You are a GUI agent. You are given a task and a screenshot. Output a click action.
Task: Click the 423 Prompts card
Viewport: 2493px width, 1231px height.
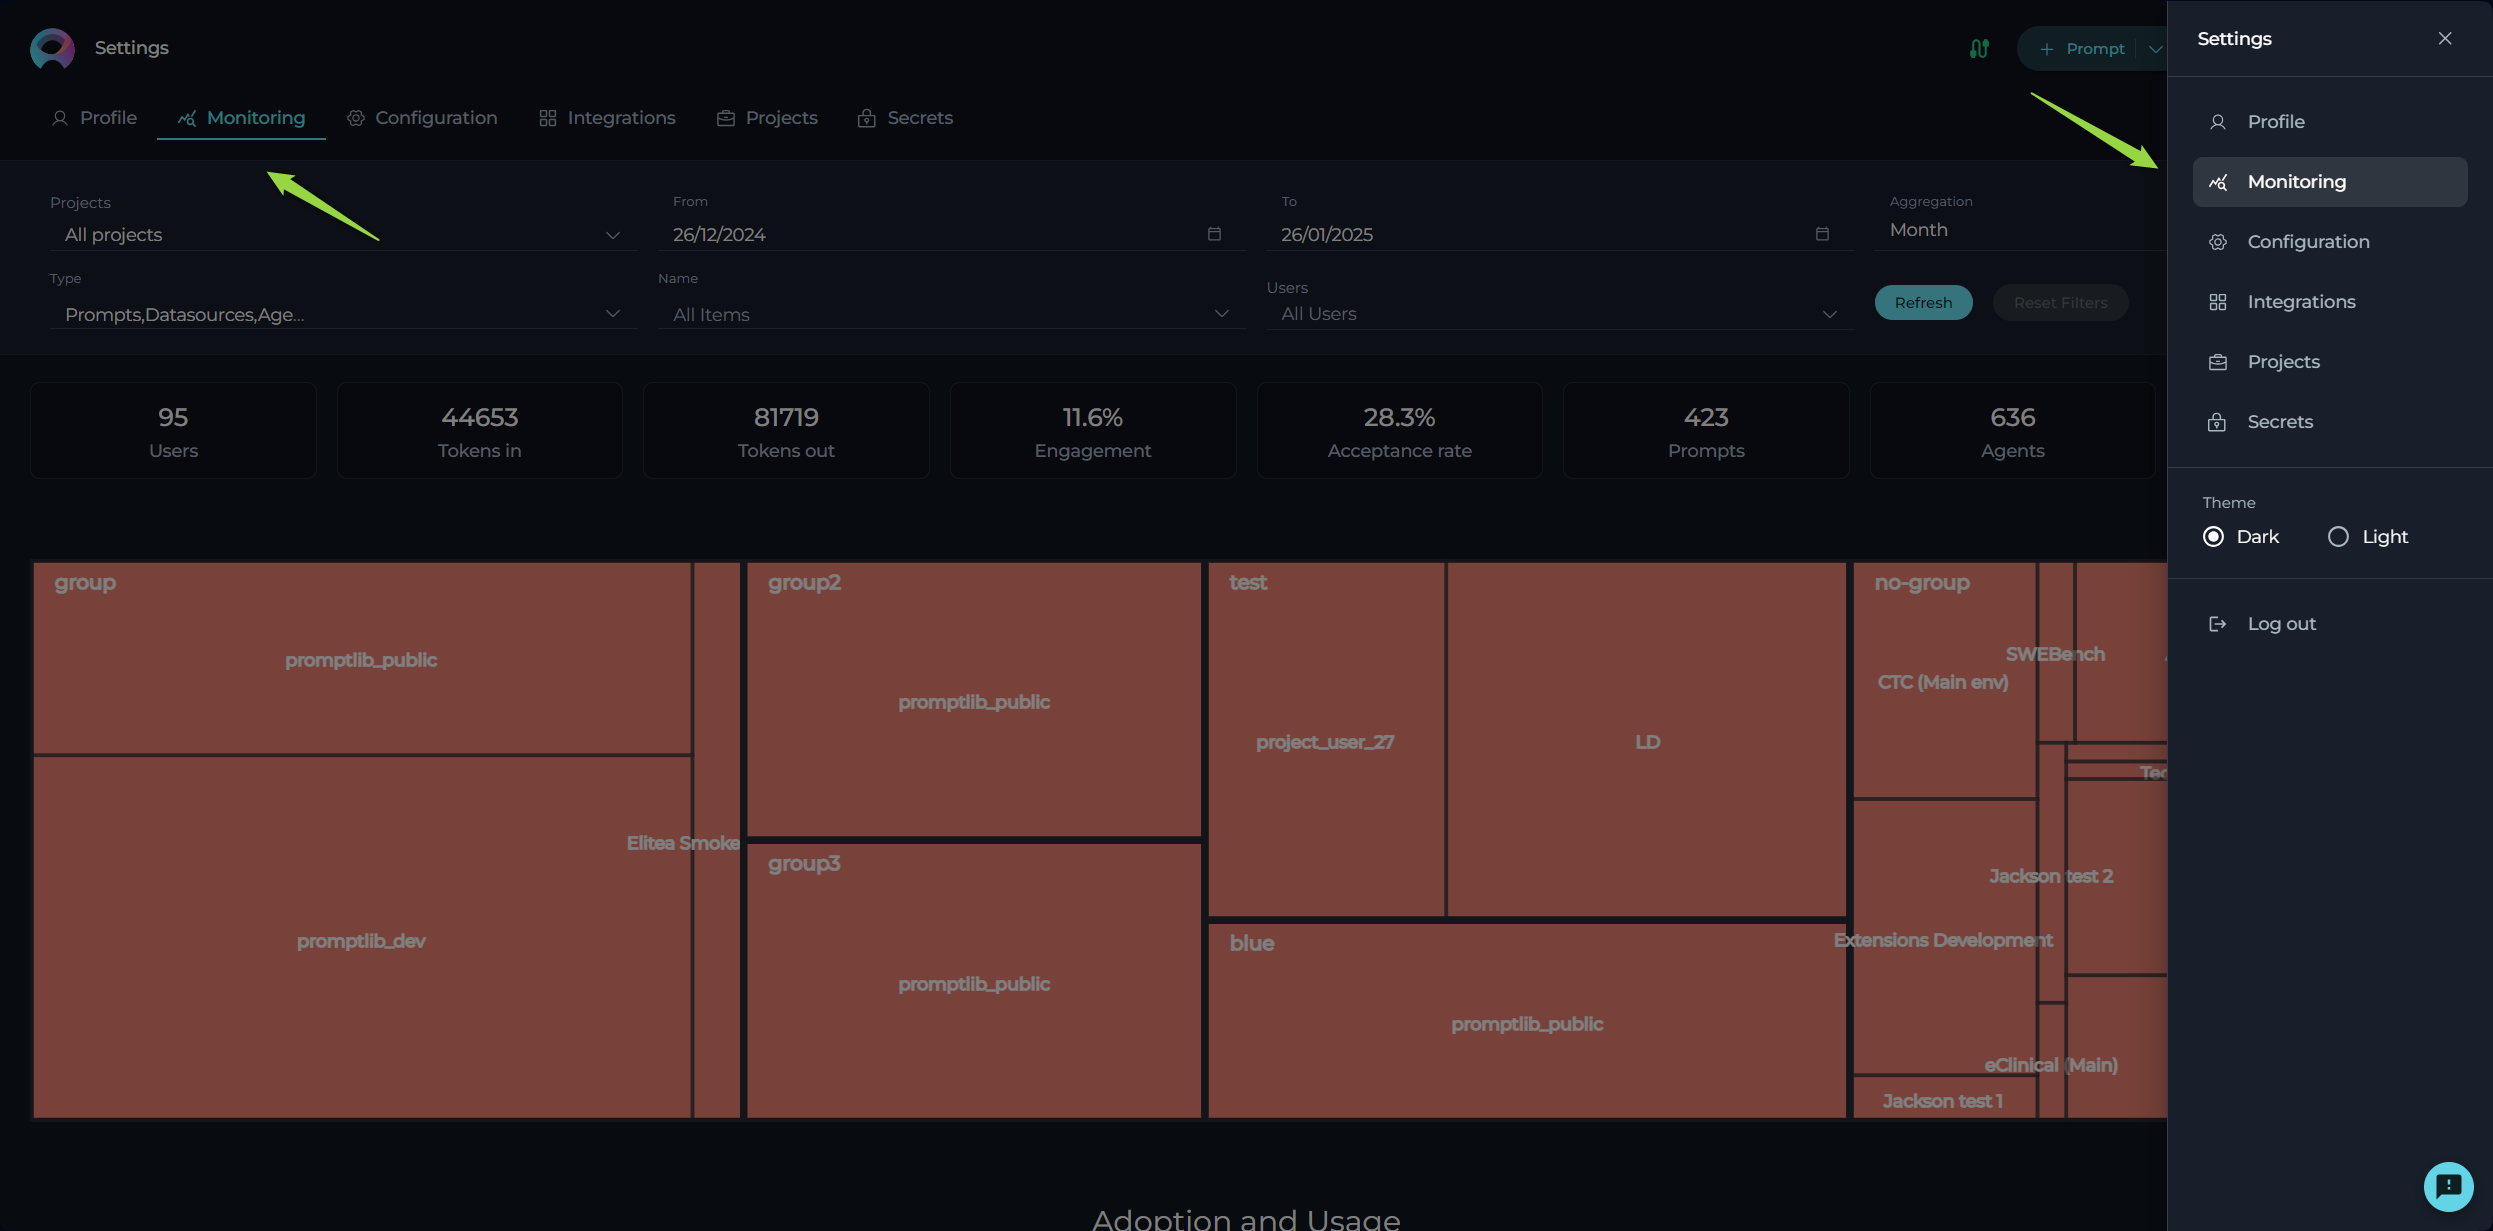pyautogui.click(x=1706, y=431)
